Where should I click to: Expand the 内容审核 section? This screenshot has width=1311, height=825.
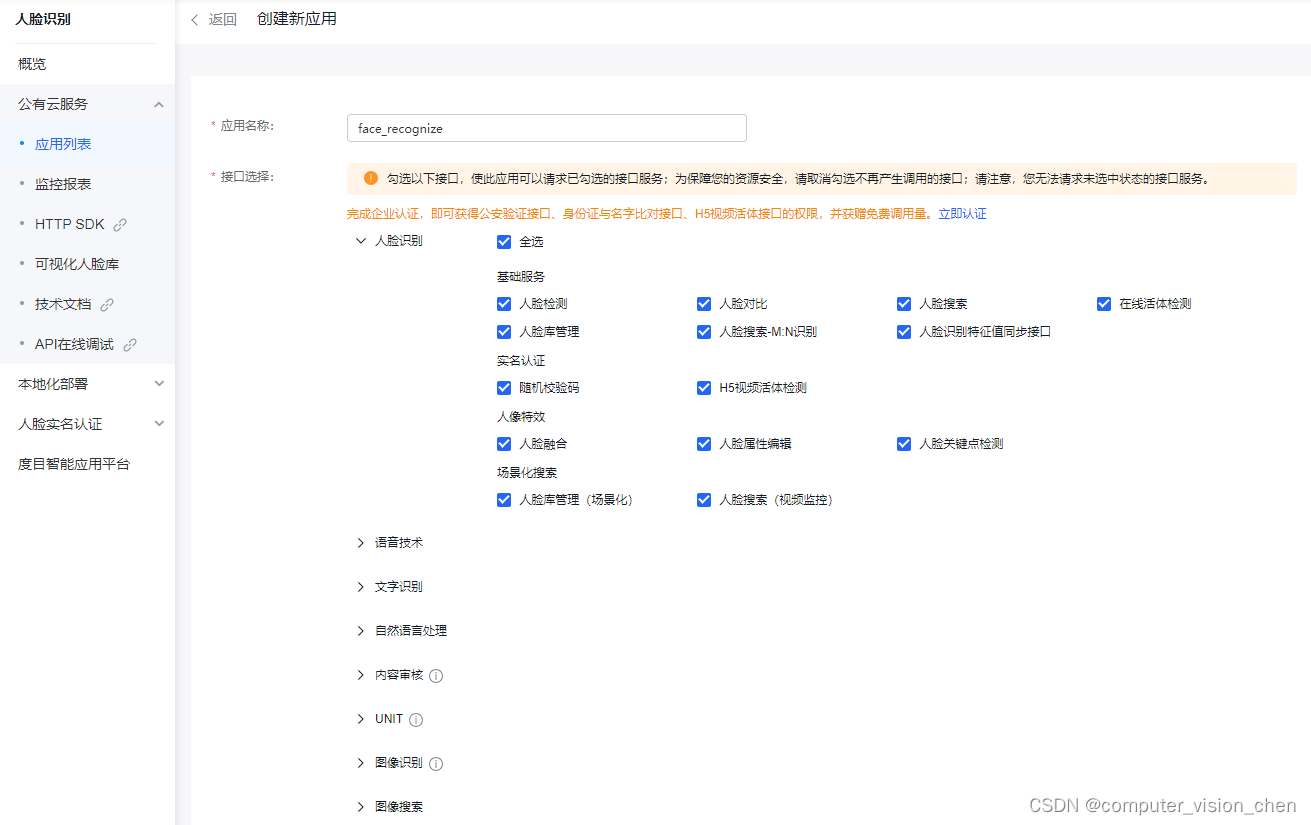point(361,675)
